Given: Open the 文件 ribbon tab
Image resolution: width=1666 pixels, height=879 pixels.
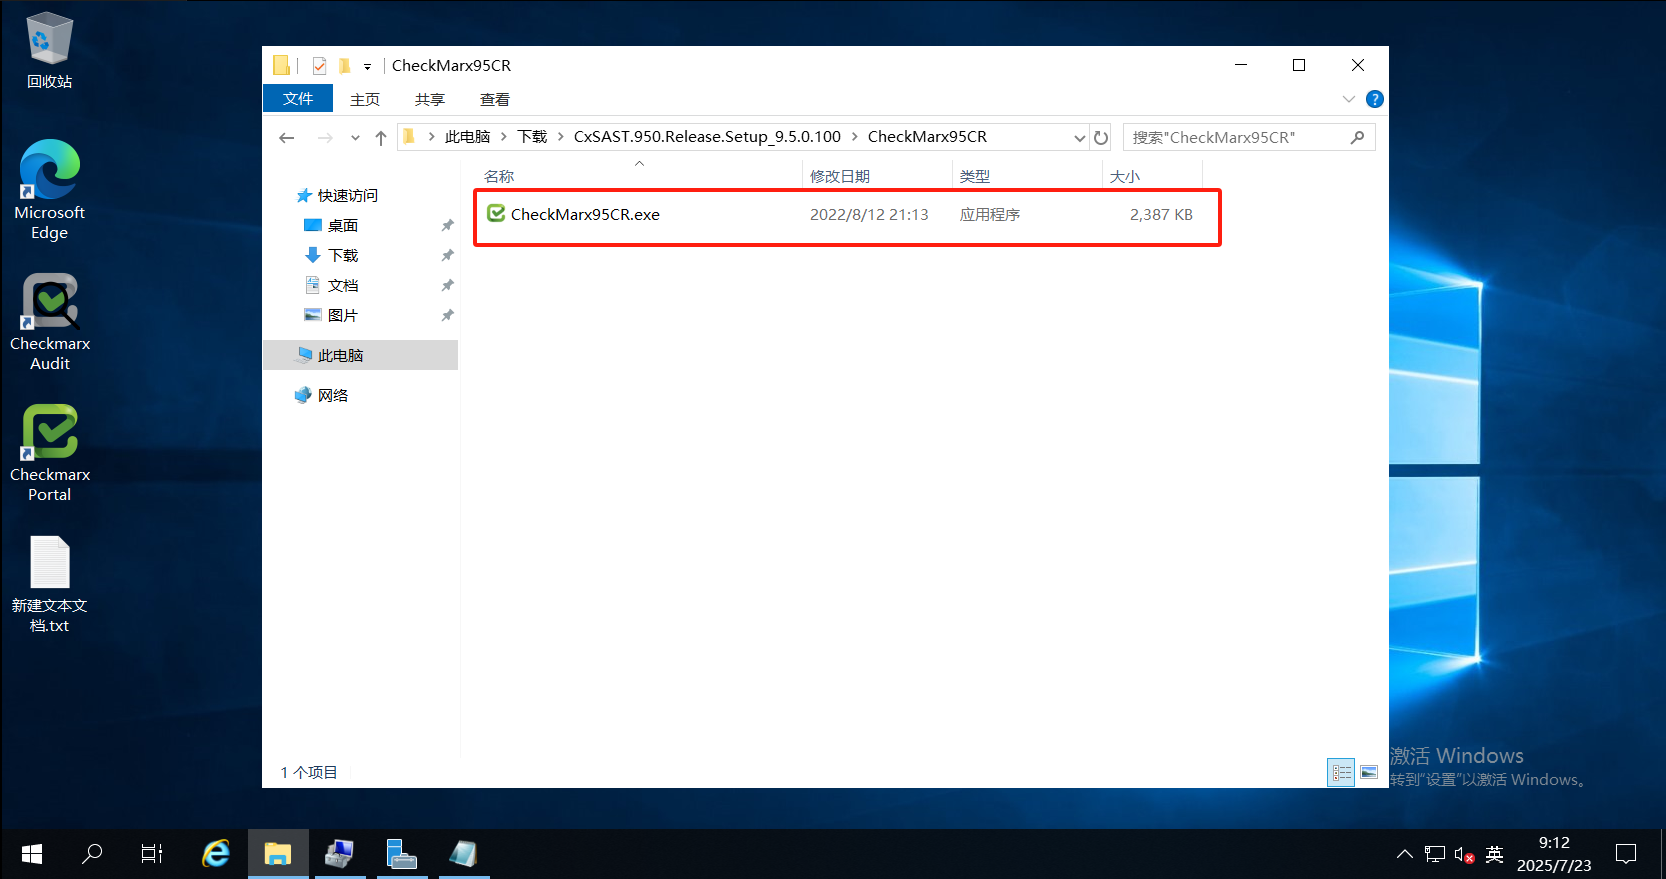Looking at the screenshot, I should pyautogui.click(x=298, y=98).
